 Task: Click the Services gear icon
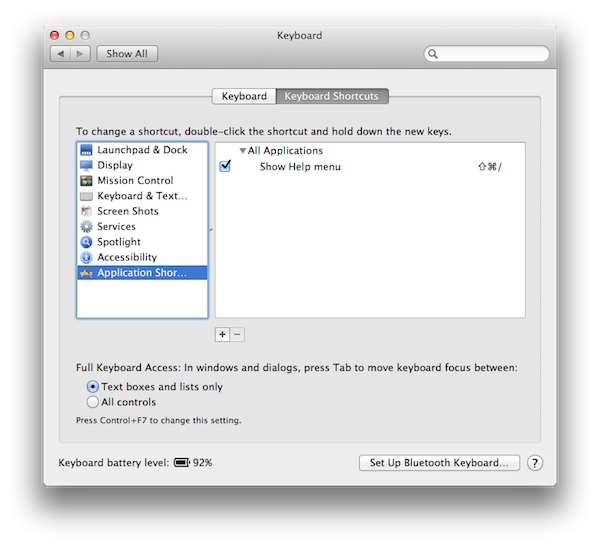point(86,227)
